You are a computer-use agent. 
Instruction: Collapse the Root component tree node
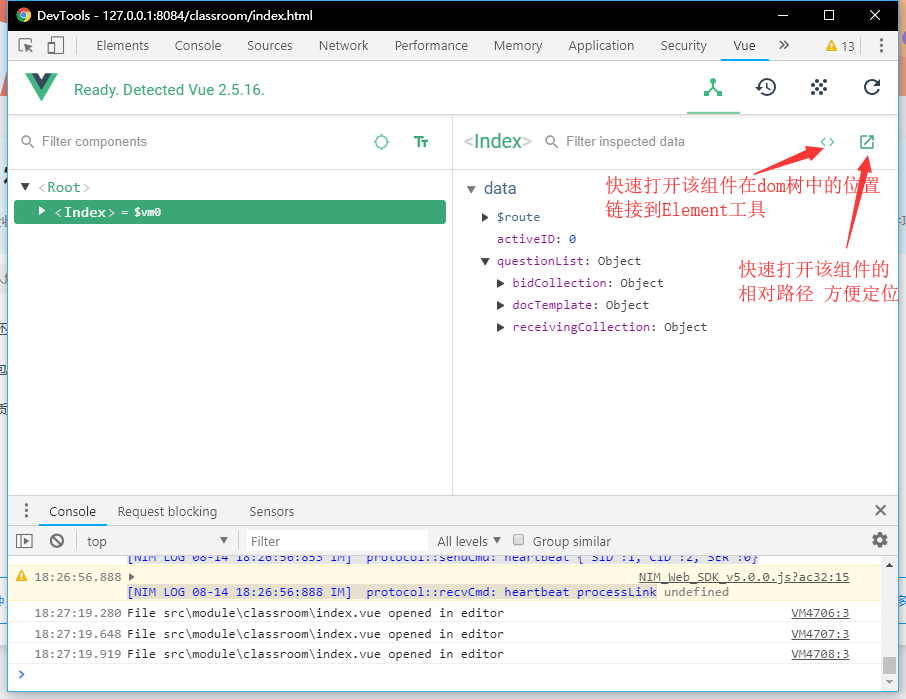(x=25, y=187)
